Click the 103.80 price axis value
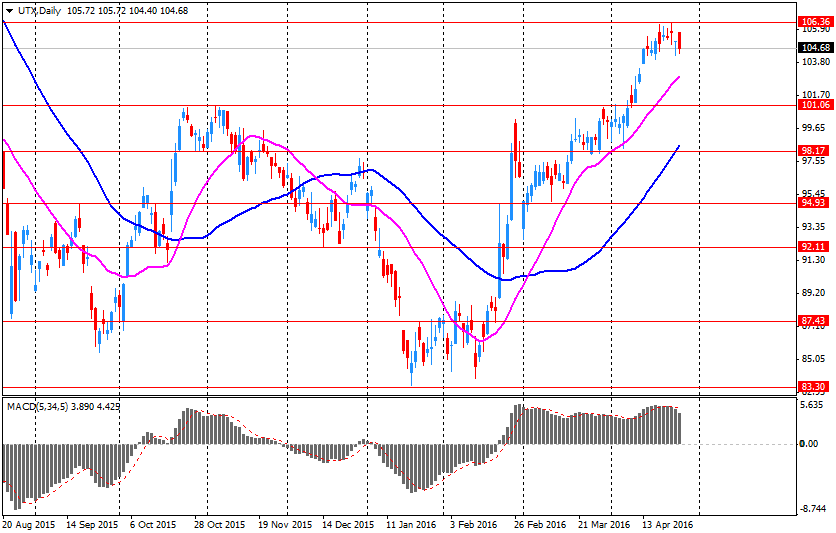The image size is (836, 533). (816, 62)
